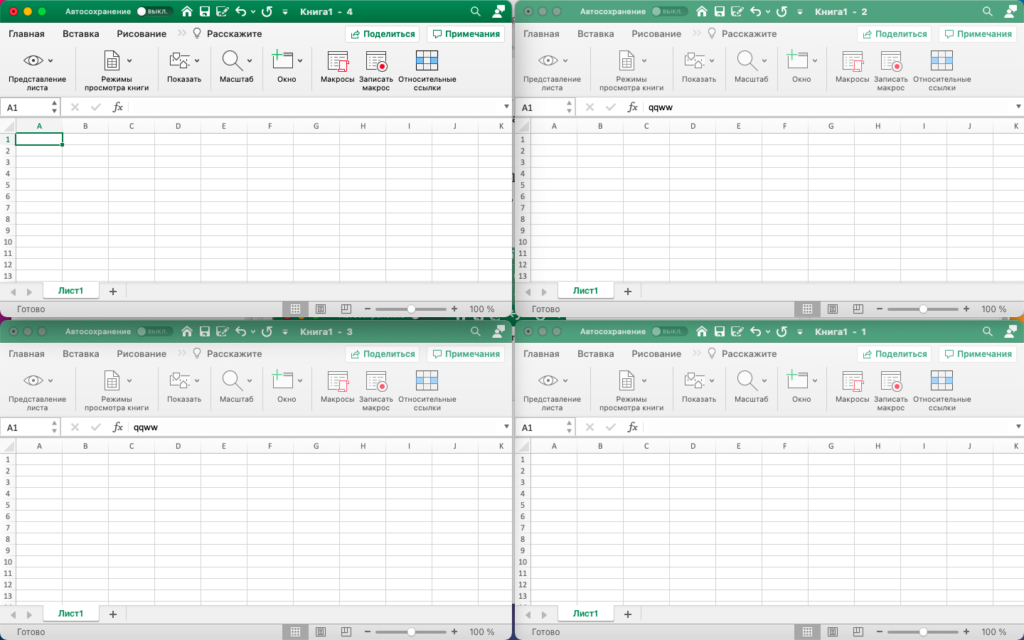The image size is (1024, 640).
Task: Click the Поделиться button in Книга1 - 2
Action: coord(895,33)
